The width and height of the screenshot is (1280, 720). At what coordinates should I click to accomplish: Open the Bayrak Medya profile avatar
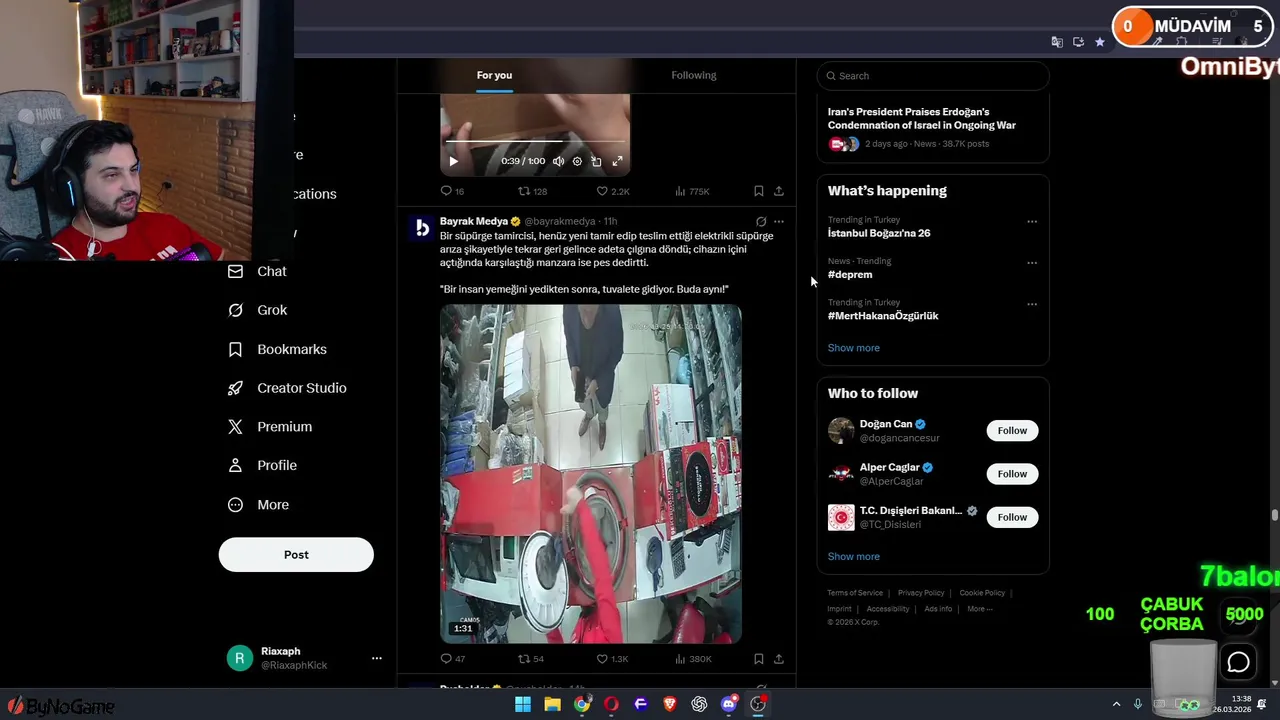[x=422, y=229]
